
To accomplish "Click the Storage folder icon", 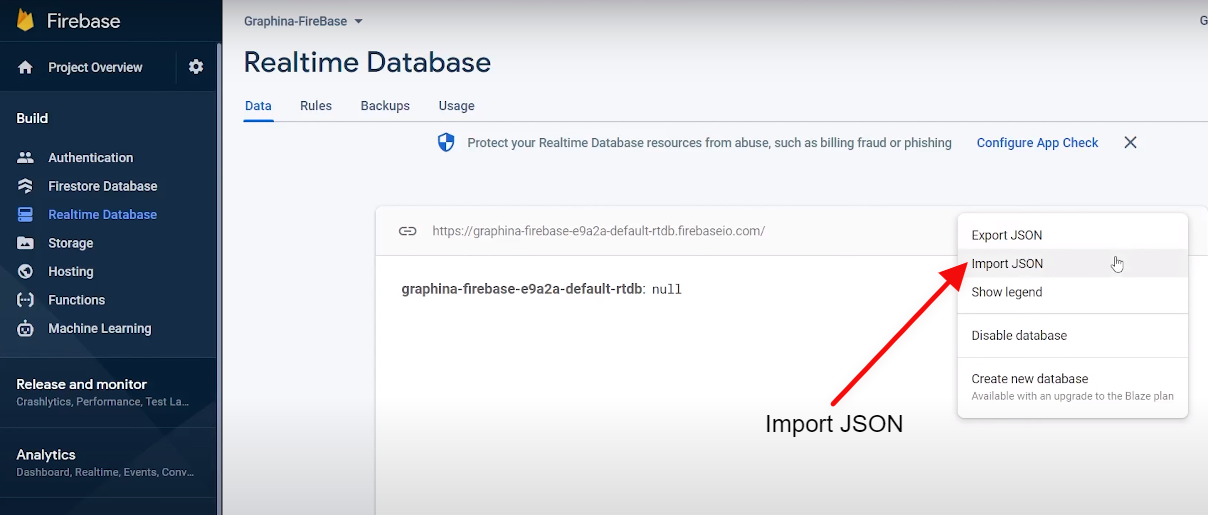I will coord(26,243).
